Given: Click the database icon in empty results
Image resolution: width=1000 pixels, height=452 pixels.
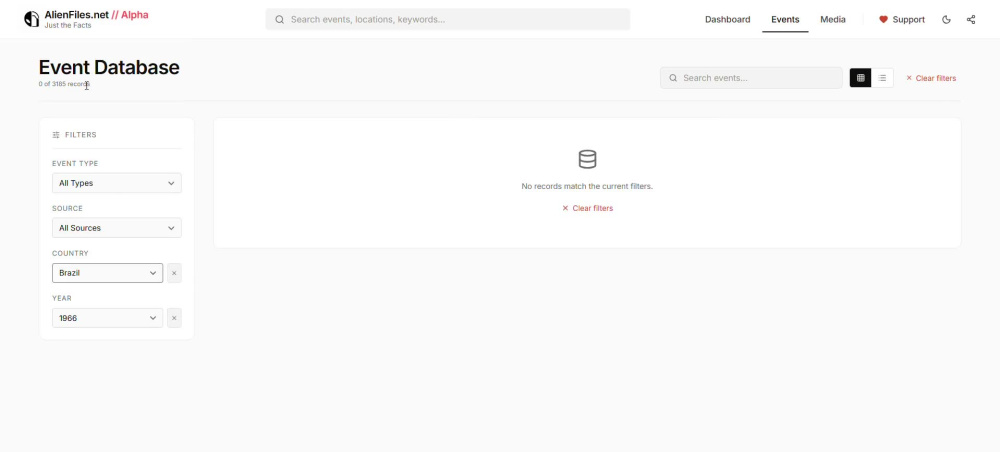Looking at the screenshot, I should tap(587, 159).
